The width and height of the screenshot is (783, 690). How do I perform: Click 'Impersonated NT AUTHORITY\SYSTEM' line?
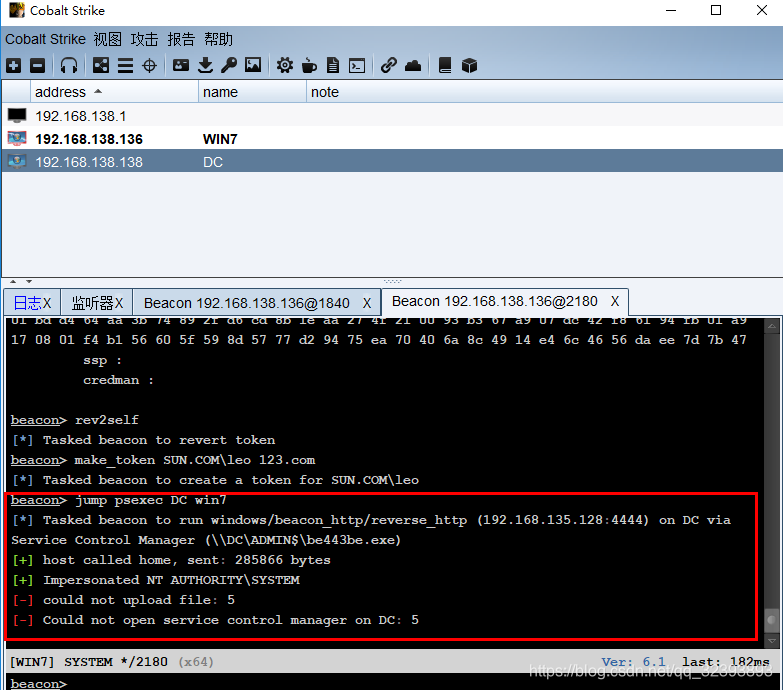(x=156, y=580)
